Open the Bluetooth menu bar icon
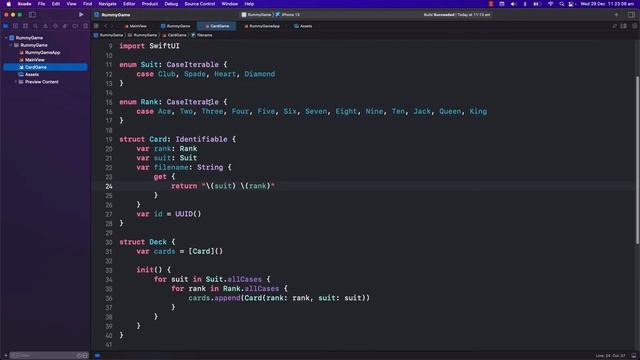640x360 pixels. point(525,4)
